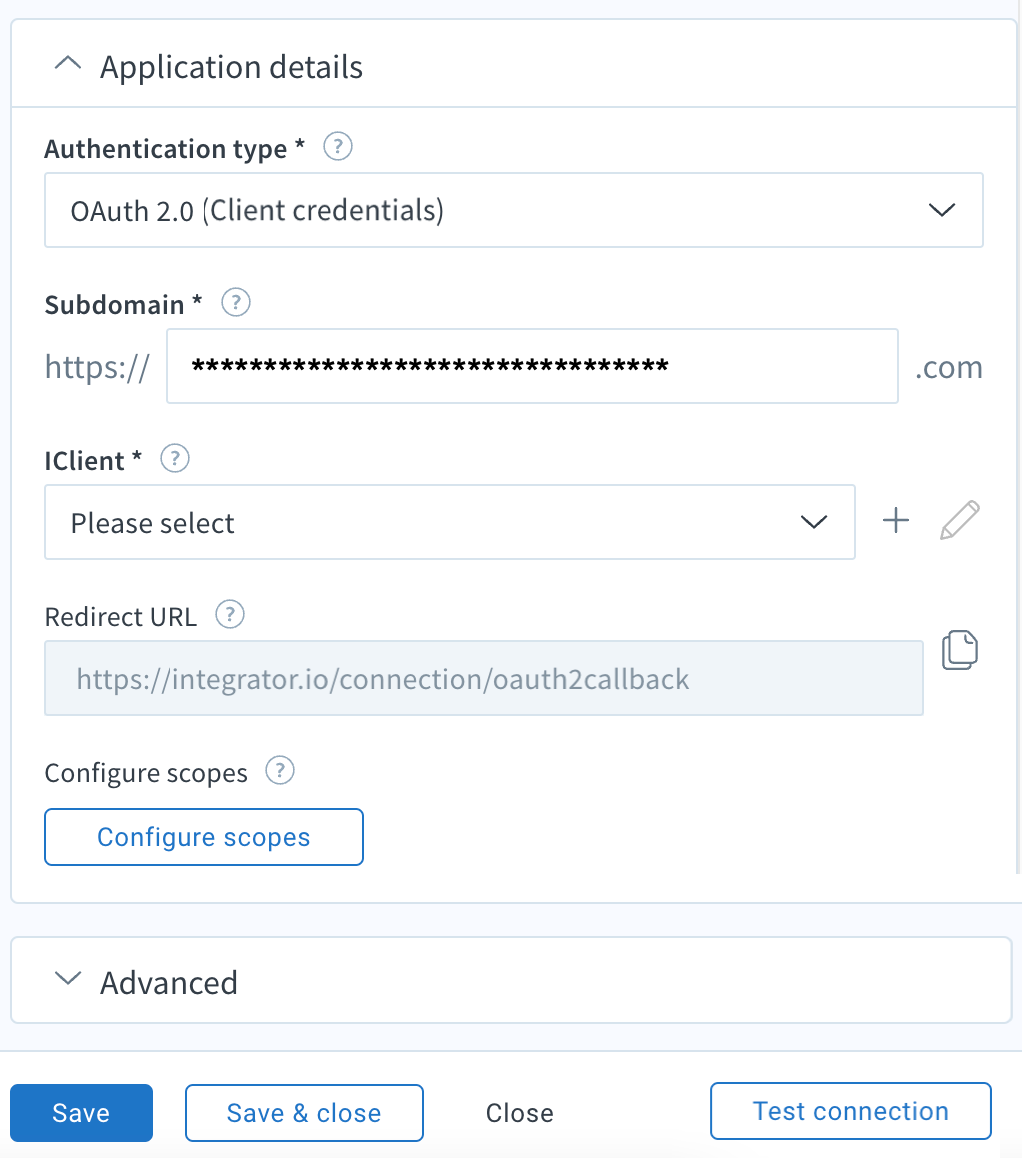Screen dimensions: 1022x1158
Task: Edit IClient using the pencil icon
Action: (x=960, y=521)
